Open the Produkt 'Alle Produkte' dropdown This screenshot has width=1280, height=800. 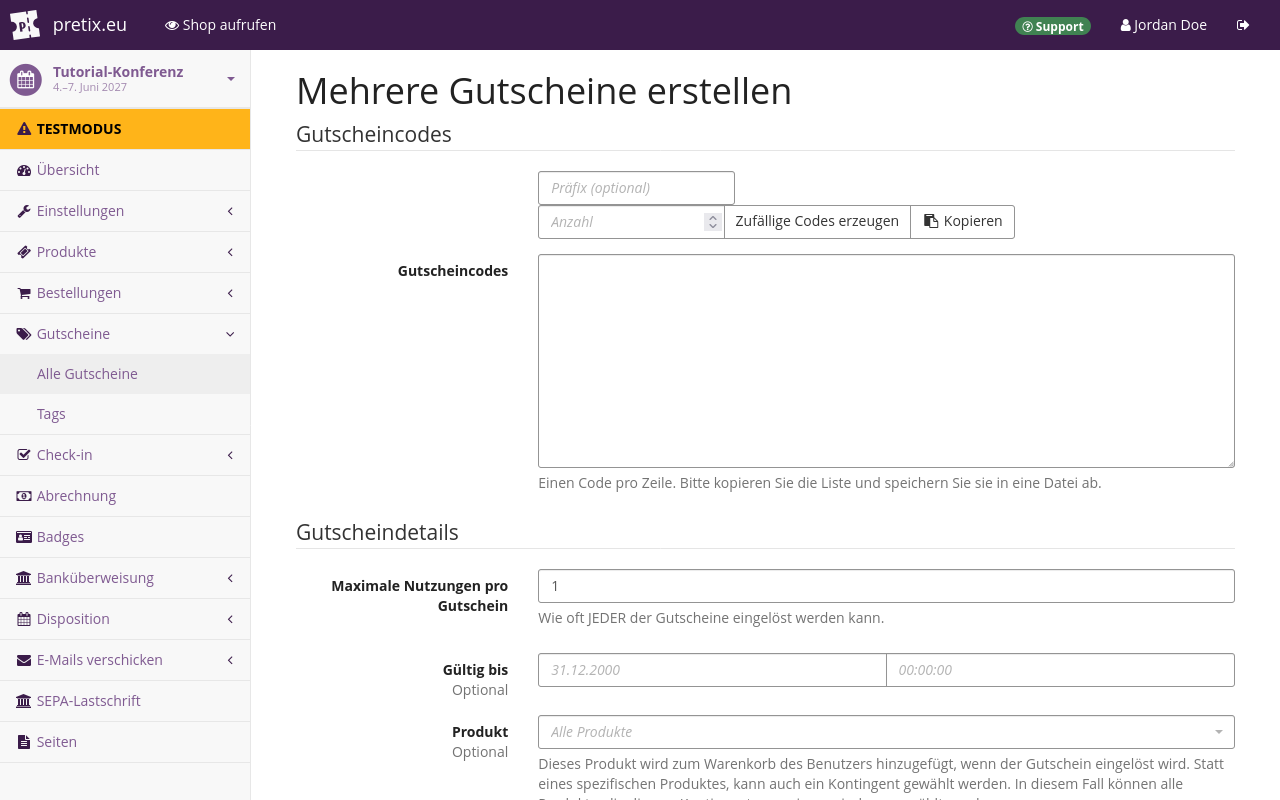886,732
